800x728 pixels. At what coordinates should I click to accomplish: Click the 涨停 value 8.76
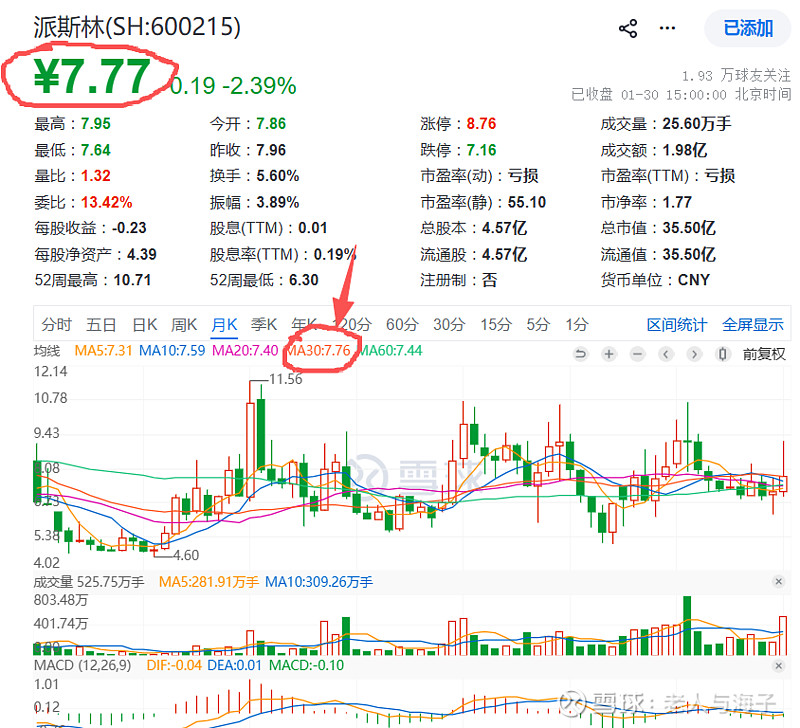point(481,123)
